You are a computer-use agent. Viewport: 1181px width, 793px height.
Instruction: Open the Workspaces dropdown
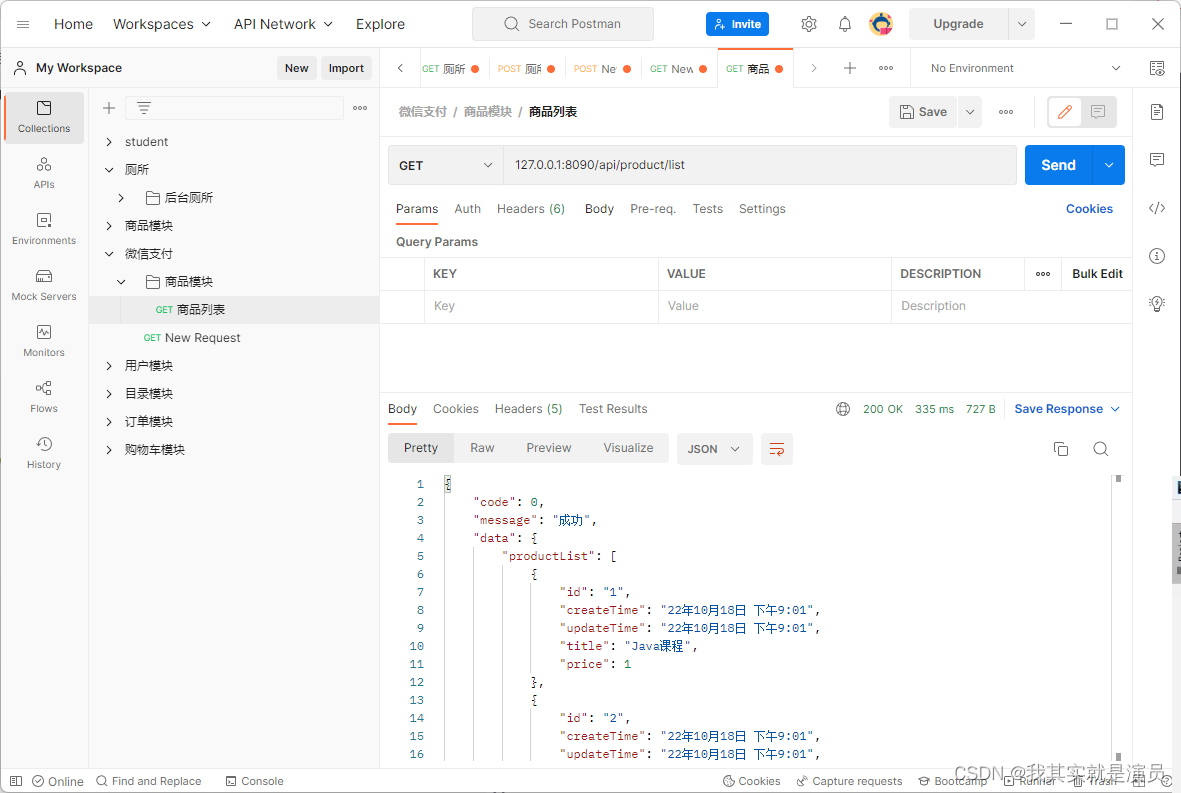(x=162, y=24)
